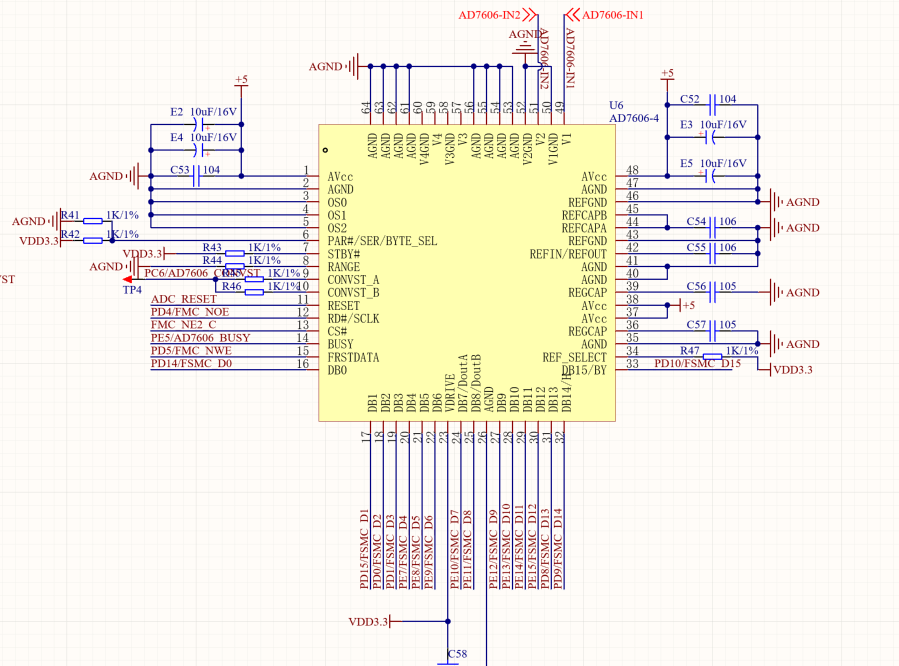The width and height of the screenshot is (899, 666).
Task: Click the DB7/DoutA pin name
Action: [x=463, y=383]
